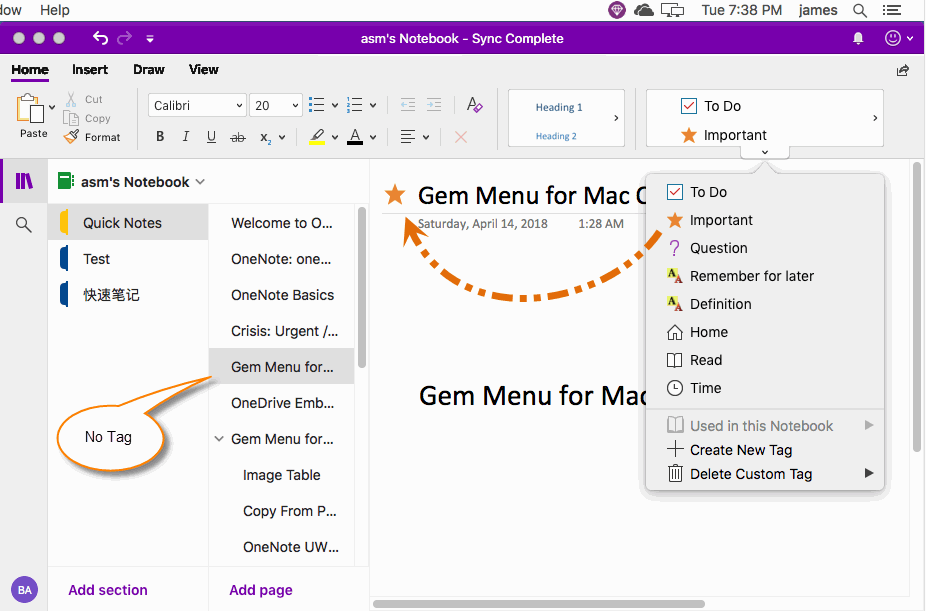This screenshot has width=926, height=611.
Task: Apply strikethrough formatting
Action: click(237, 137)
